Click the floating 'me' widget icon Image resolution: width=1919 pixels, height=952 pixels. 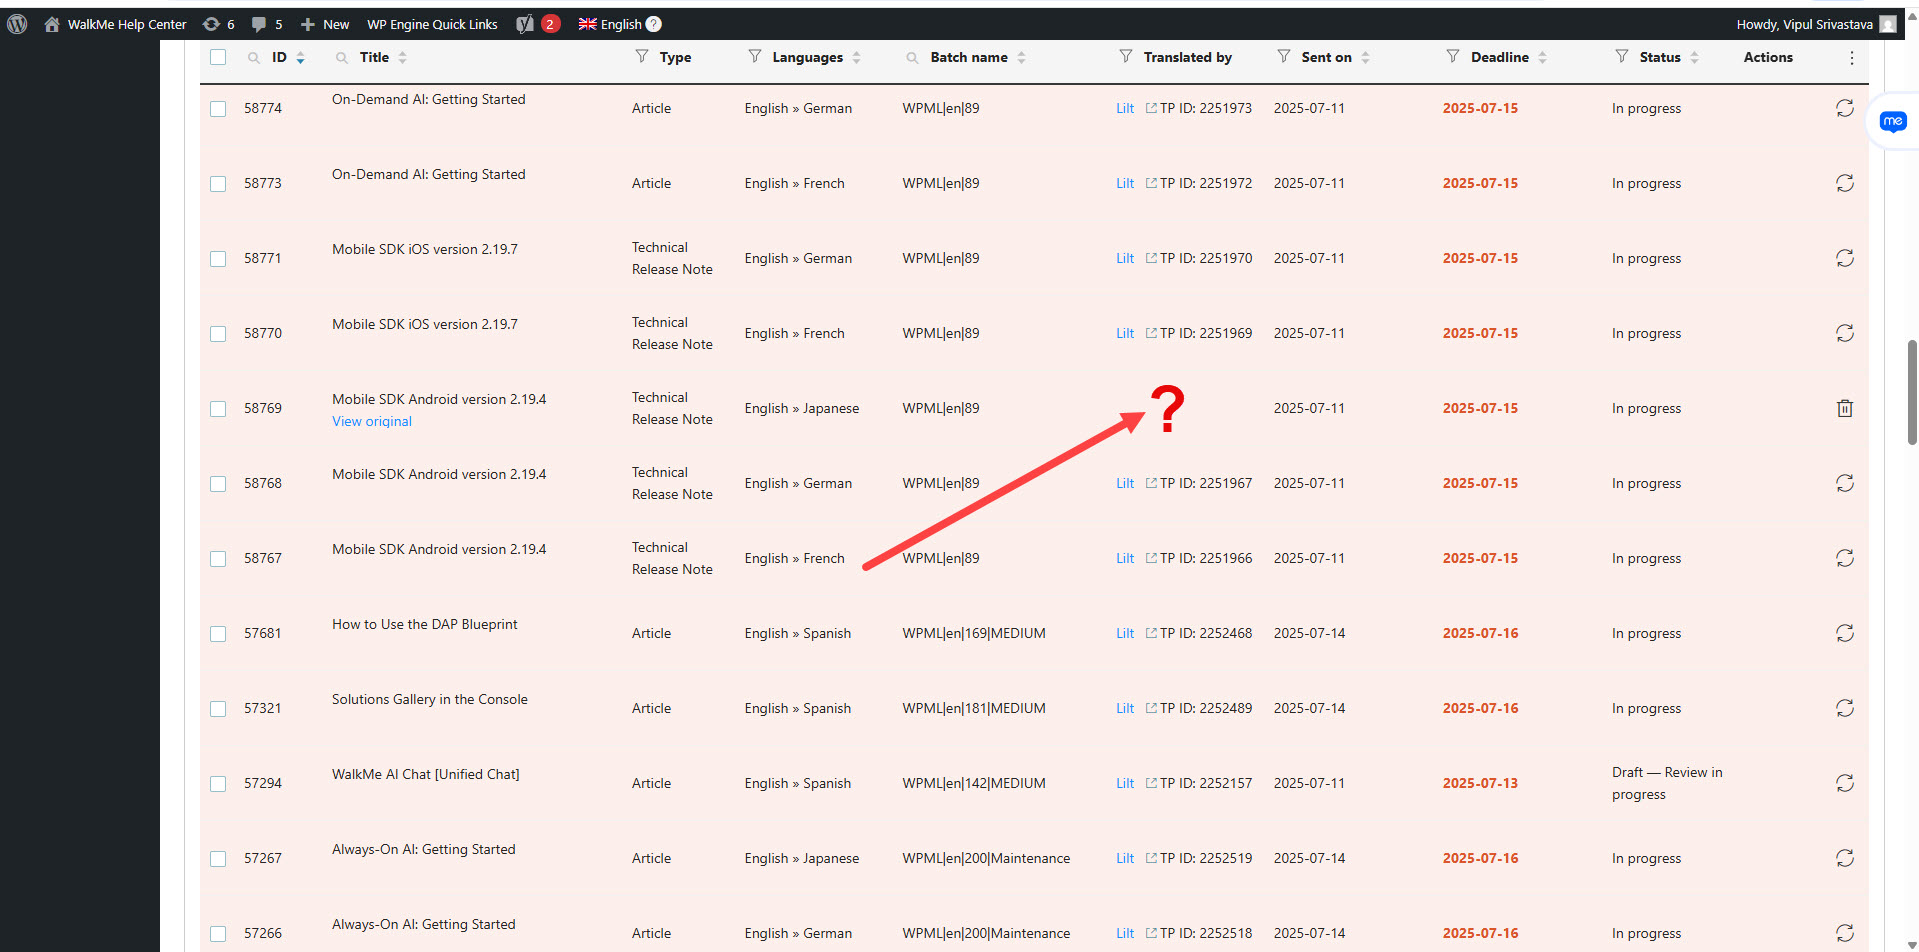(x=1893, y=122)
